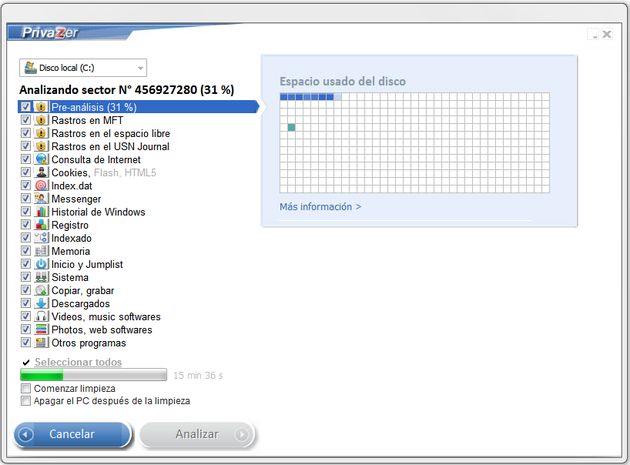Uncheck the Pre-análisis checkbox

click(26, 107)
